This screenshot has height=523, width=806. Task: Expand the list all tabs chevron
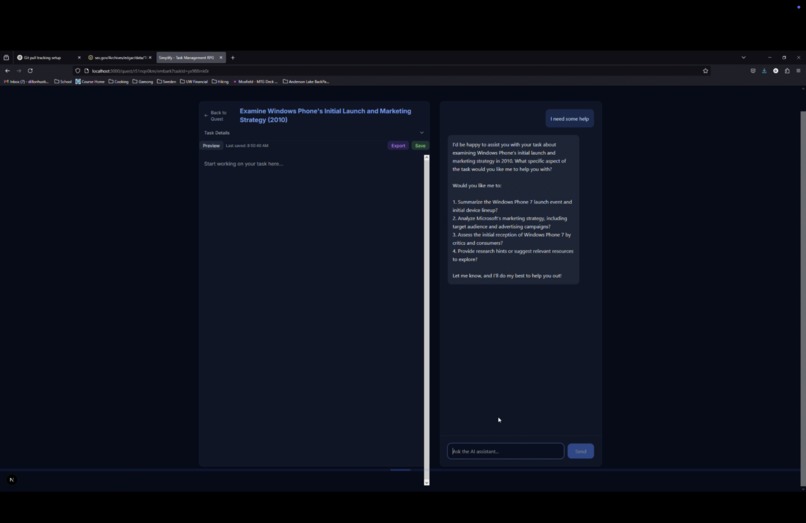pos(743,58)
